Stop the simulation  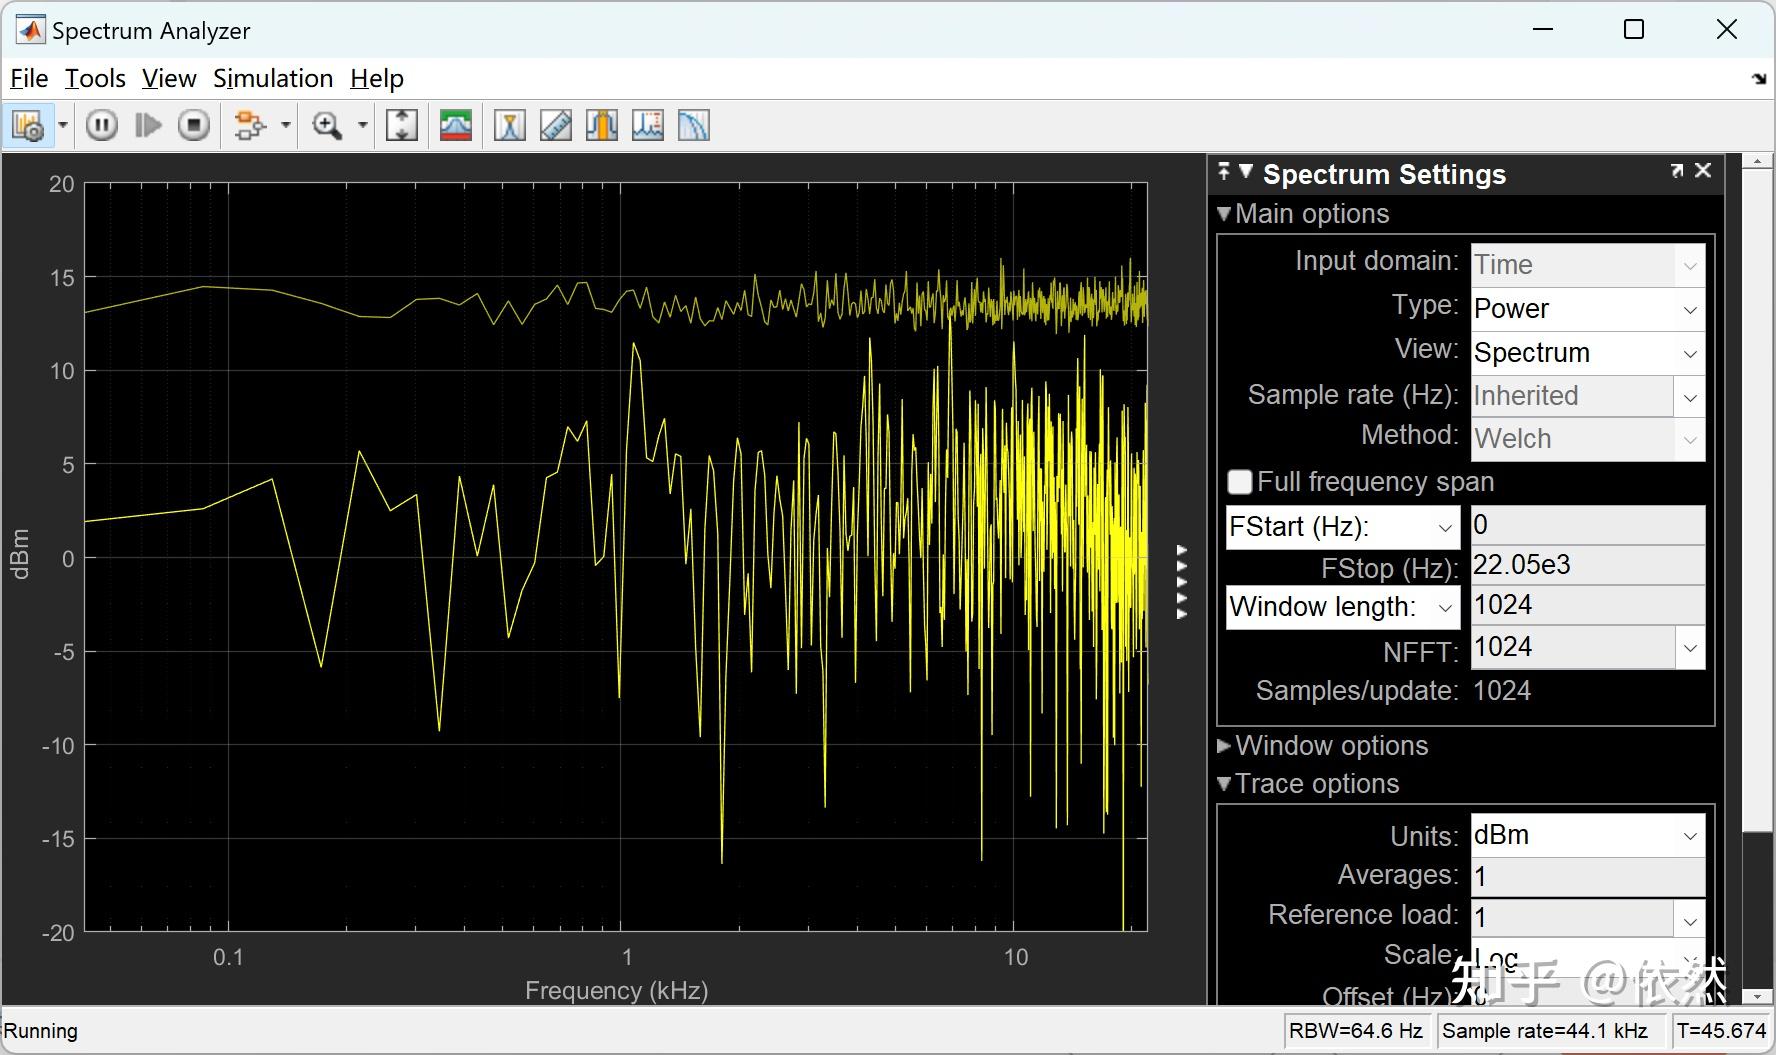pyautogui.click(x=194, y=125)
